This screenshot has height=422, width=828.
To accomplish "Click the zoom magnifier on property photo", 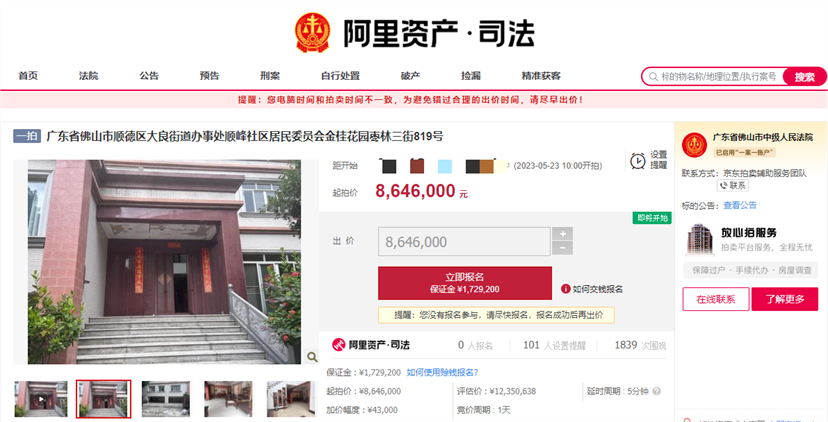I will point(312,357).
